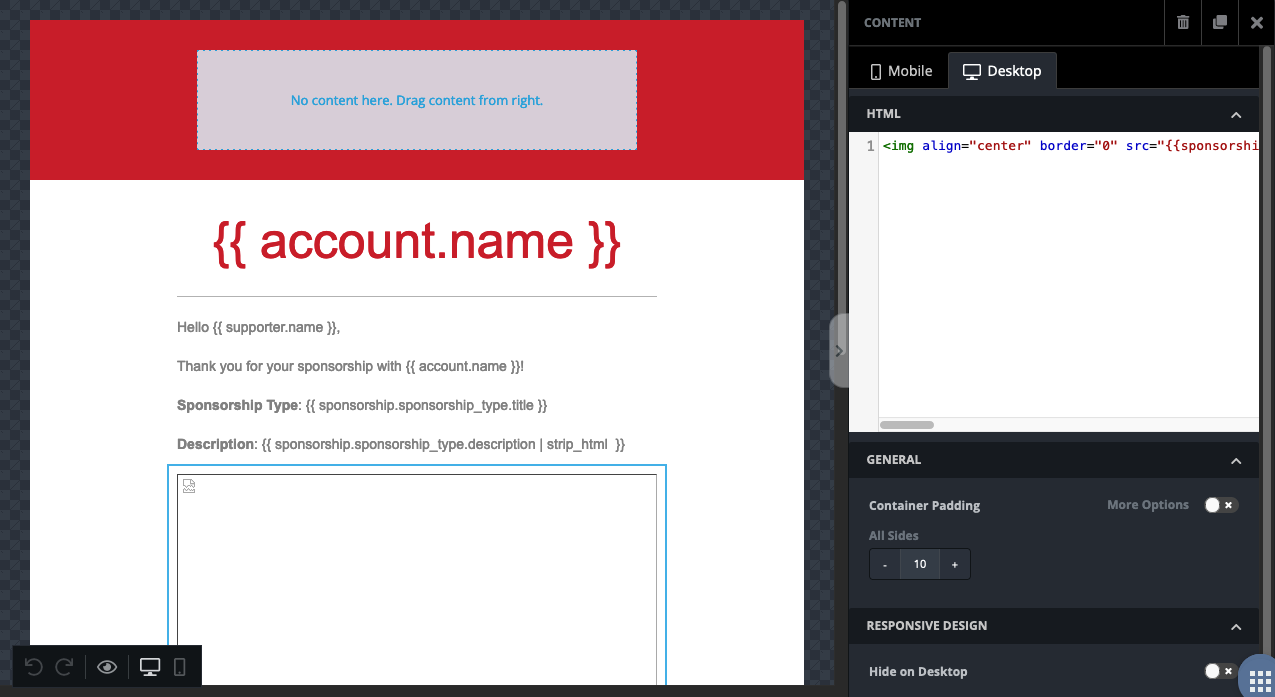Duplicate the content block icon

point(1220,22)
